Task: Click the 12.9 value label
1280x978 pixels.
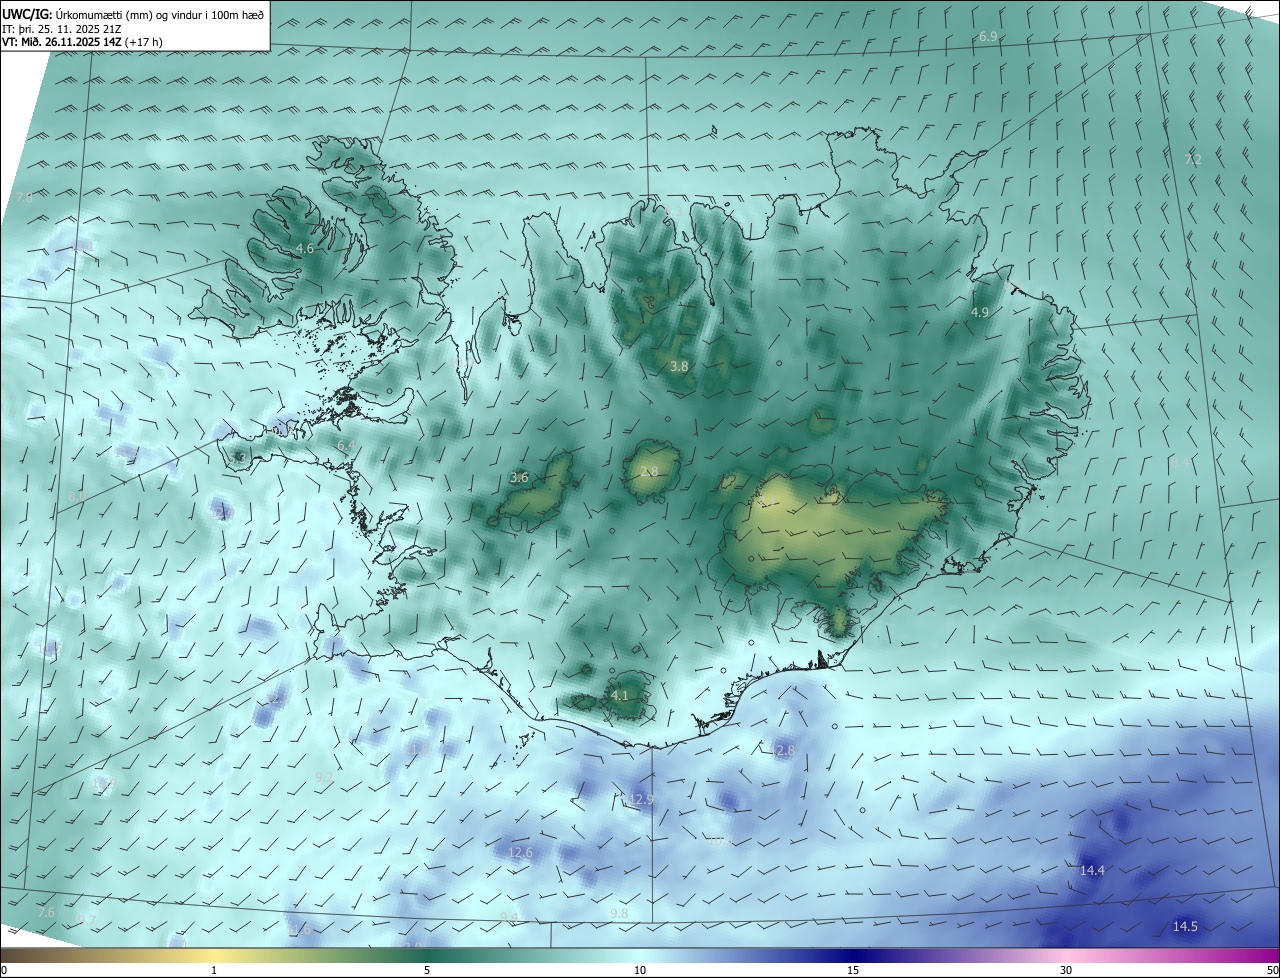Action: pyautogui.click(x=641, y=799)
